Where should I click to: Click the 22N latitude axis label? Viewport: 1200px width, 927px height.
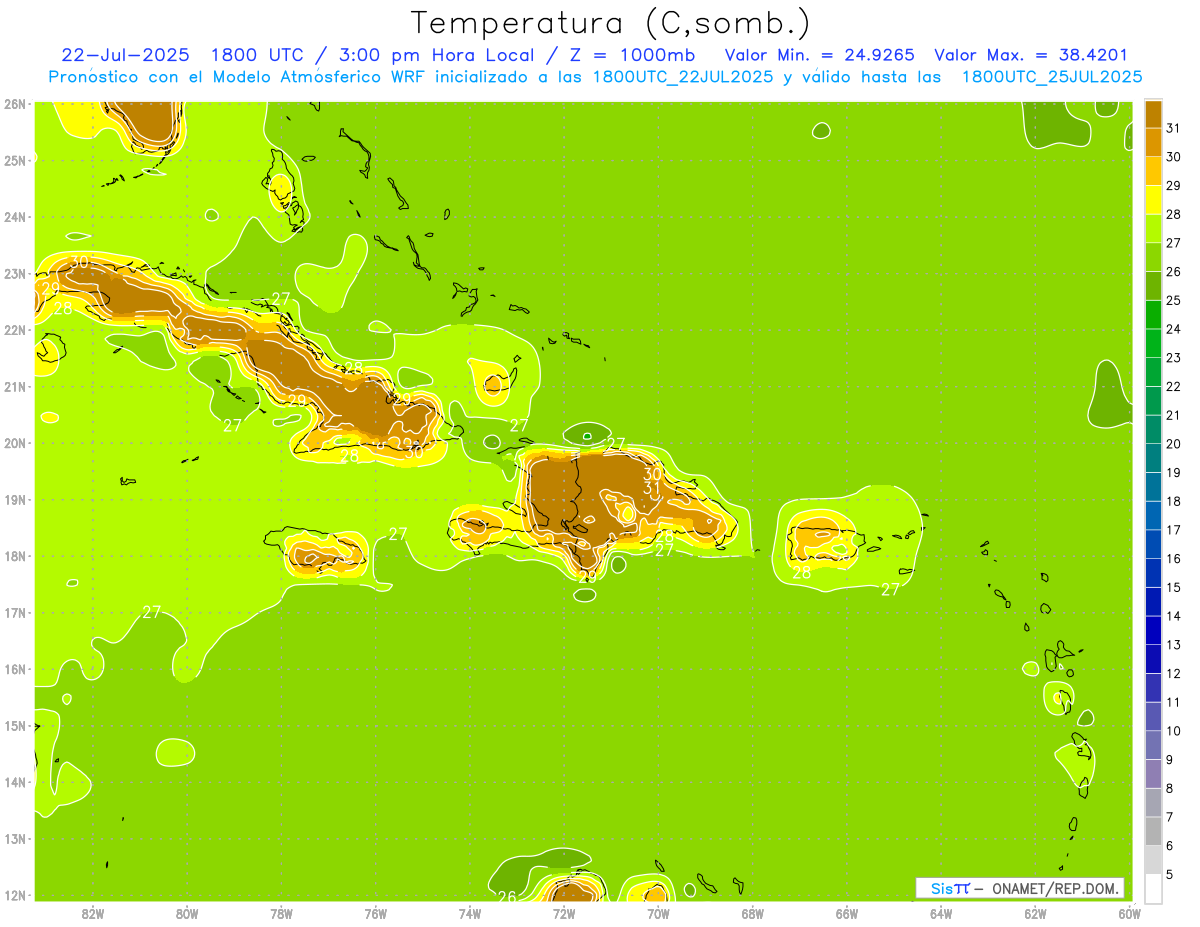[15, 329]
